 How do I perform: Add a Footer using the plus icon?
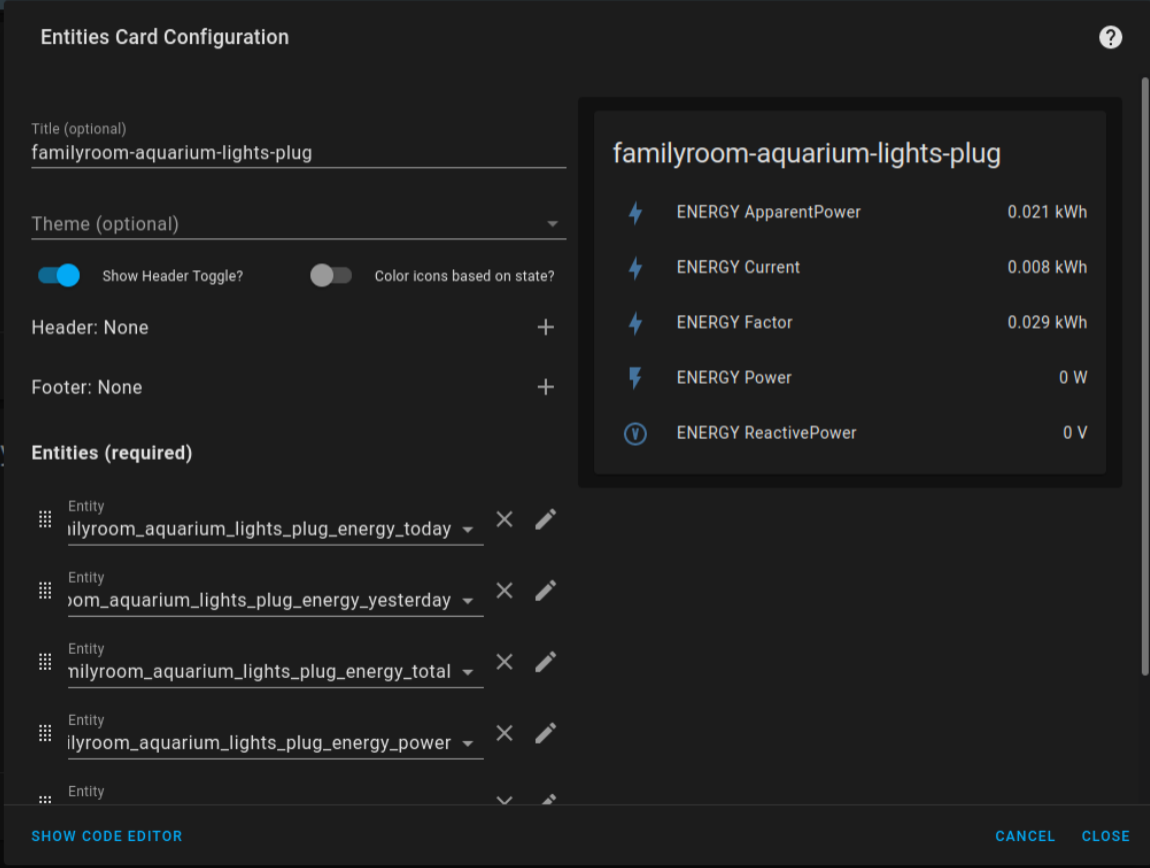click(546, 387)
